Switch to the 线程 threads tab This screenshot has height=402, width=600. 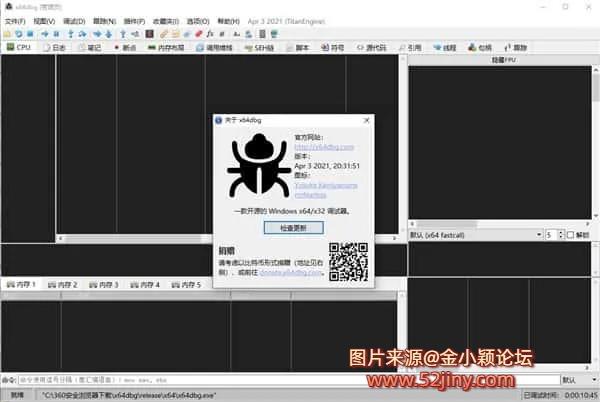click(445, 47)
